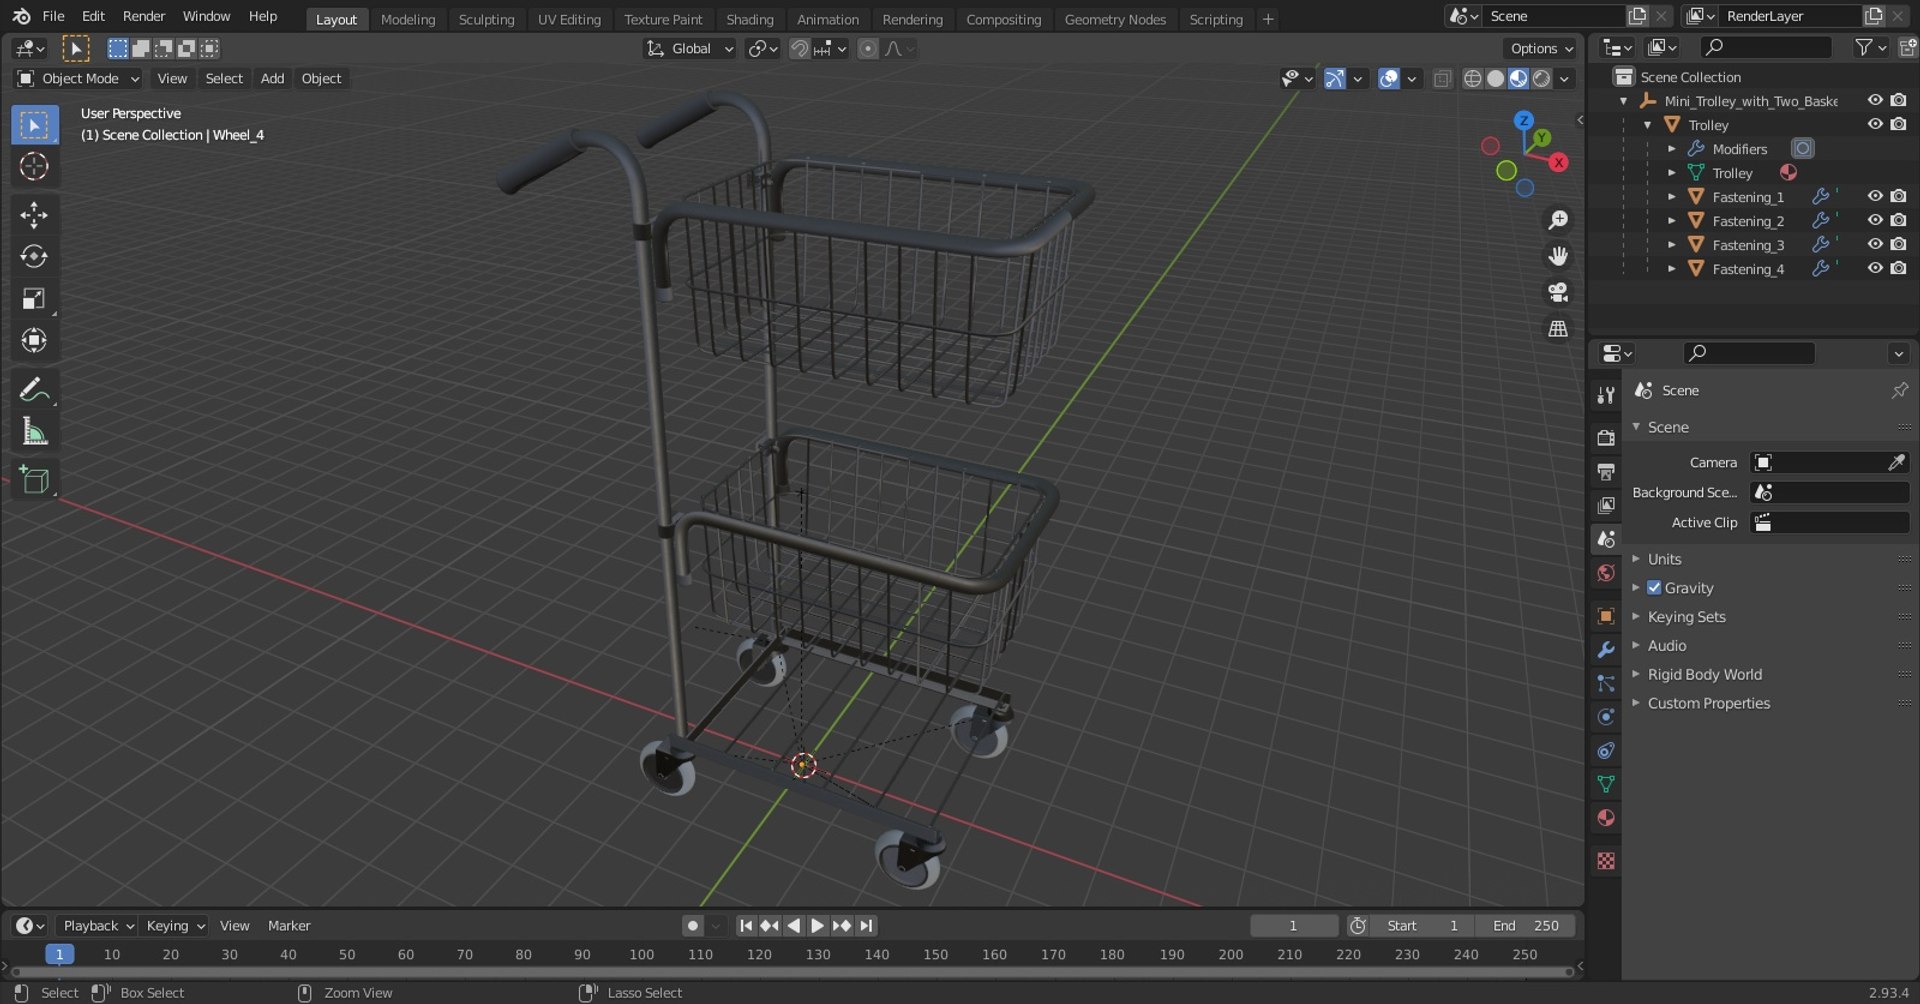The image size is (1920, 1004).
Task: Enable auto keying record button
Action: (x=692, y=926)
